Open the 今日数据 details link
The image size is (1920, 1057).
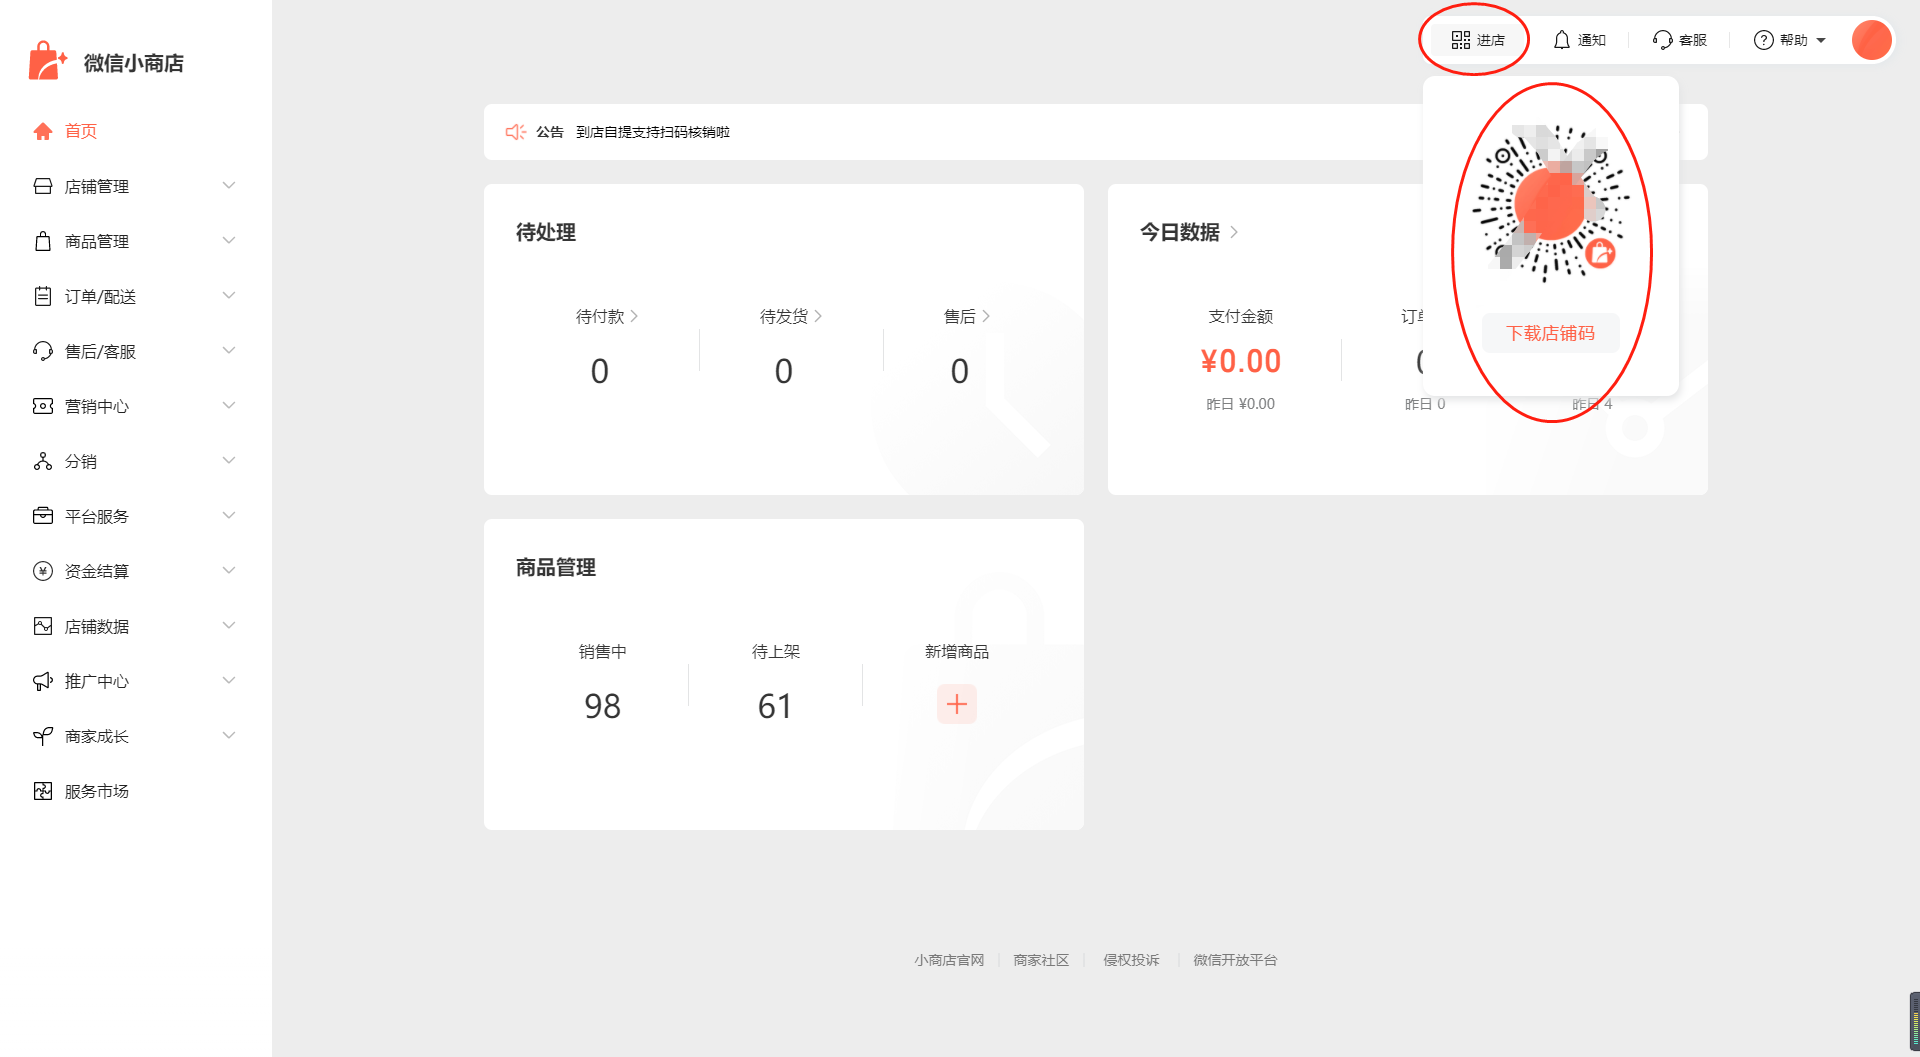coord(1189,232)
